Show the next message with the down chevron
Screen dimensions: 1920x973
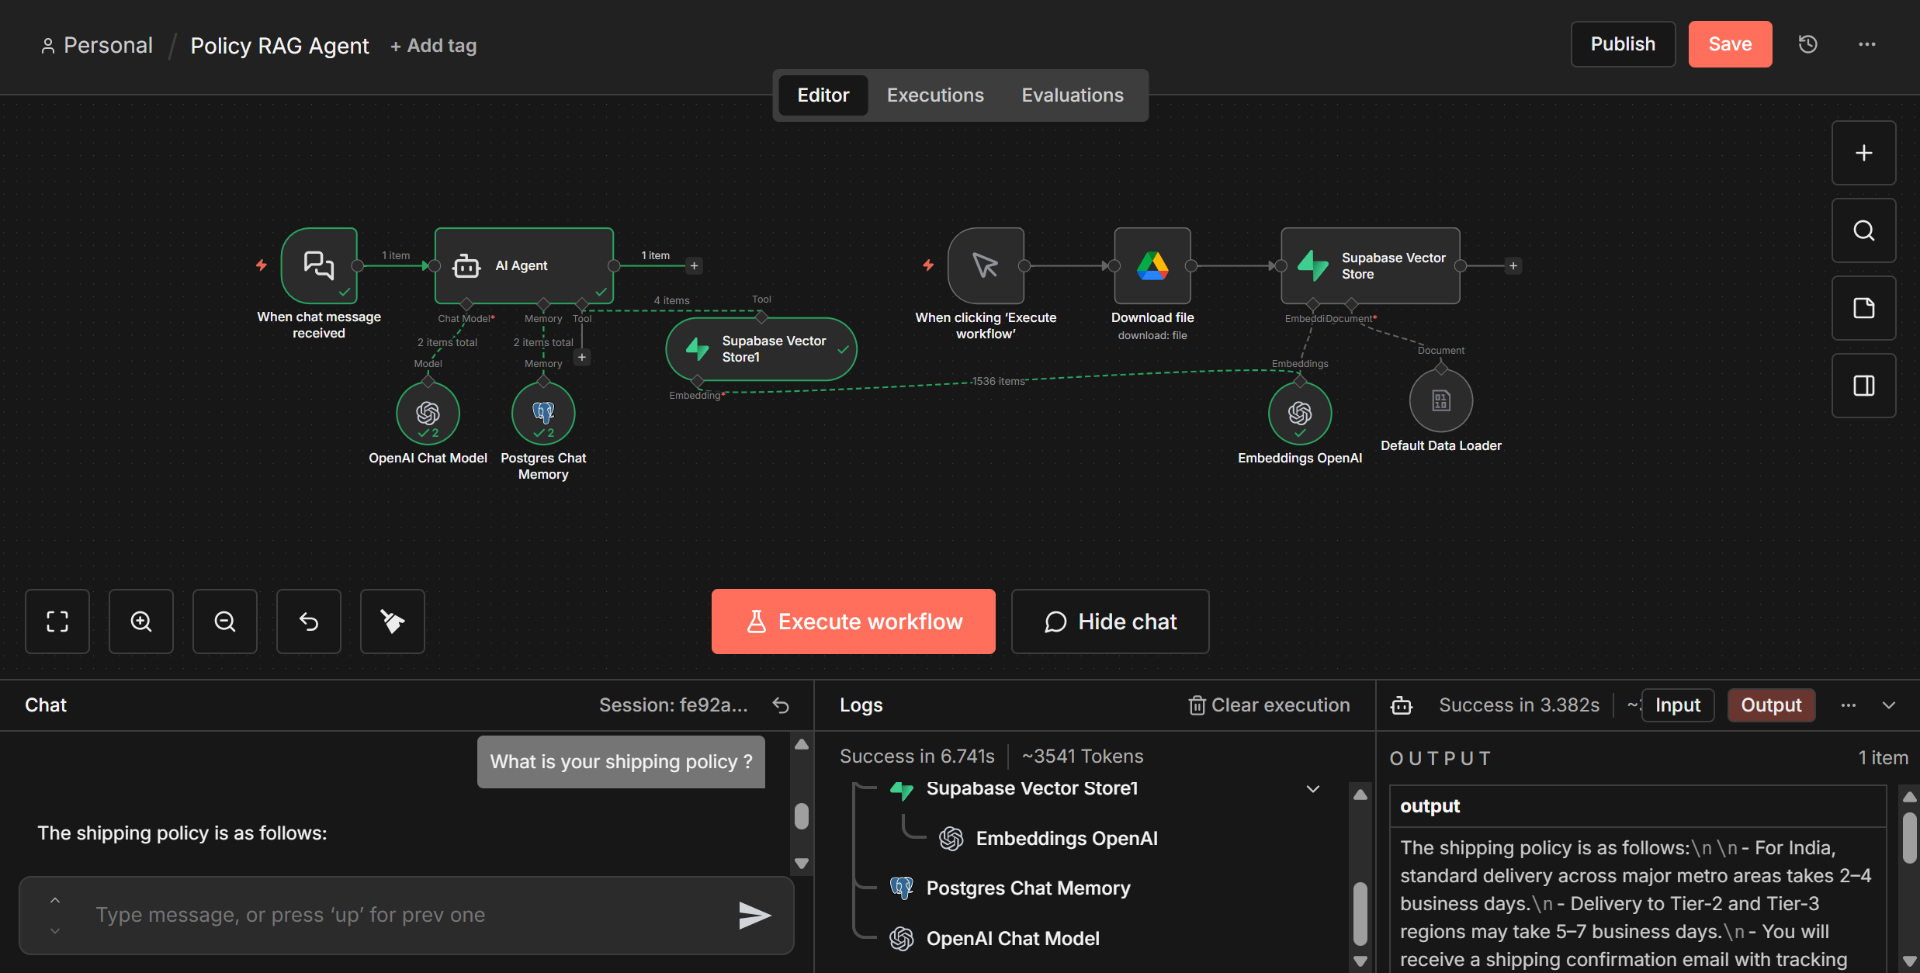pos(55,931)
